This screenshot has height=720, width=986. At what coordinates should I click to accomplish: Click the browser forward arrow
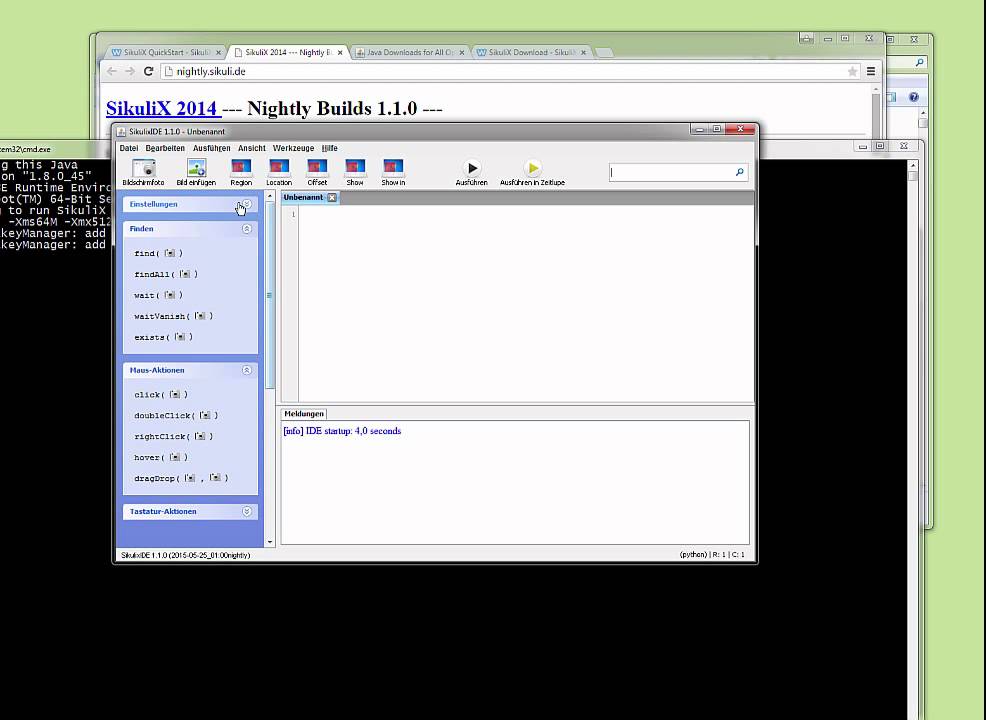[130, 72]
